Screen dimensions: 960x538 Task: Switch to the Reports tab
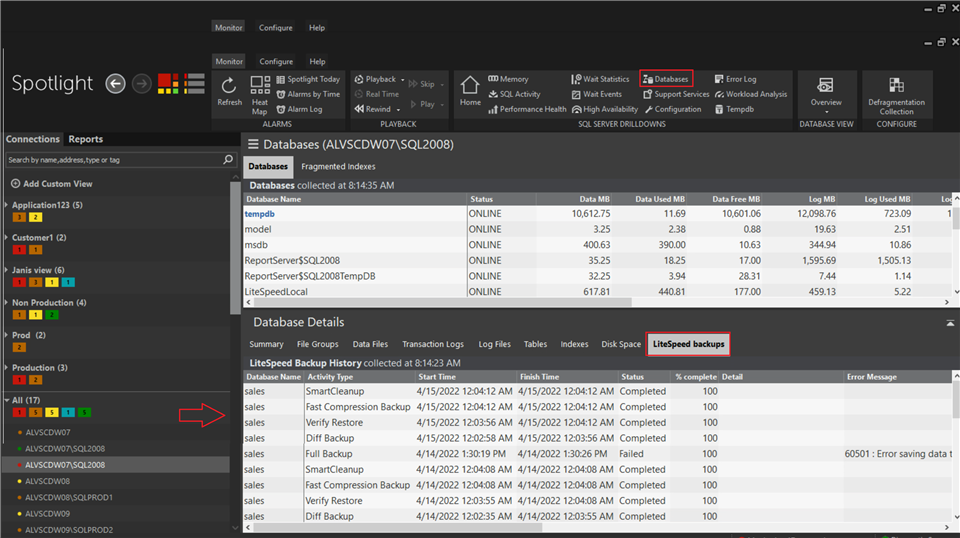pyautogui.click(x=86, y=139)
